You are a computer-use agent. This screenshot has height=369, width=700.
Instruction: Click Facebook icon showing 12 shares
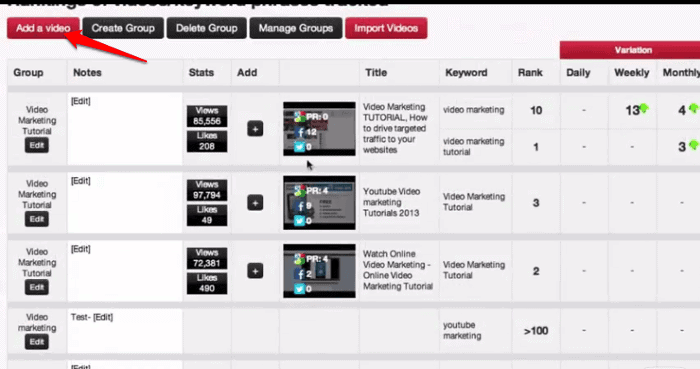[300, 132]
